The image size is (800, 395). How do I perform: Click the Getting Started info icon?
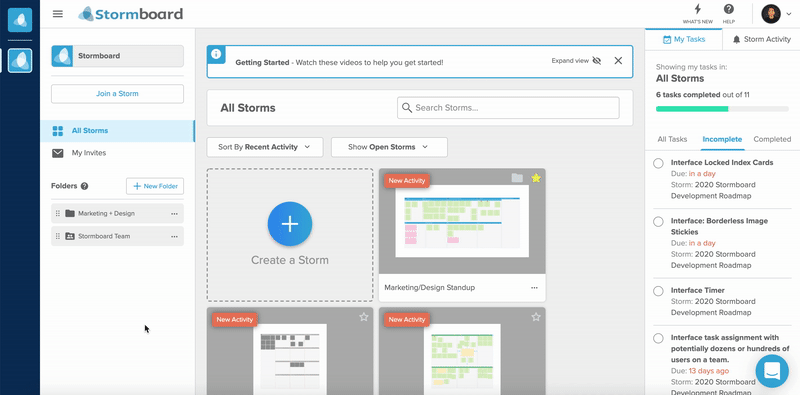(x=216, y=54)
